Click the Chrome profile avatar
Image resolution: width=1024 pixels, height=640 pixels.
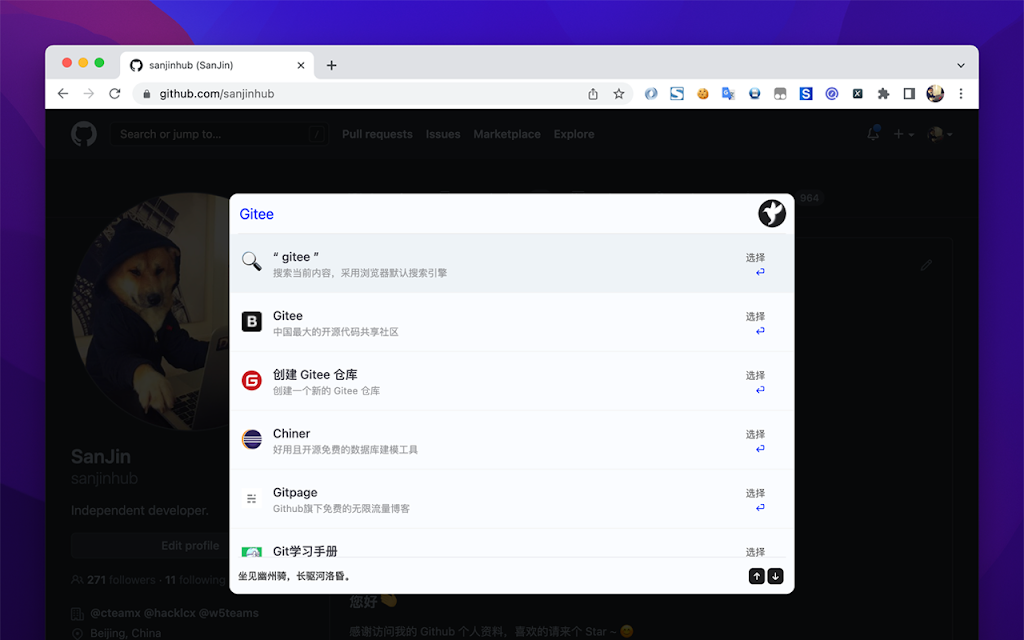coord(935,93)
